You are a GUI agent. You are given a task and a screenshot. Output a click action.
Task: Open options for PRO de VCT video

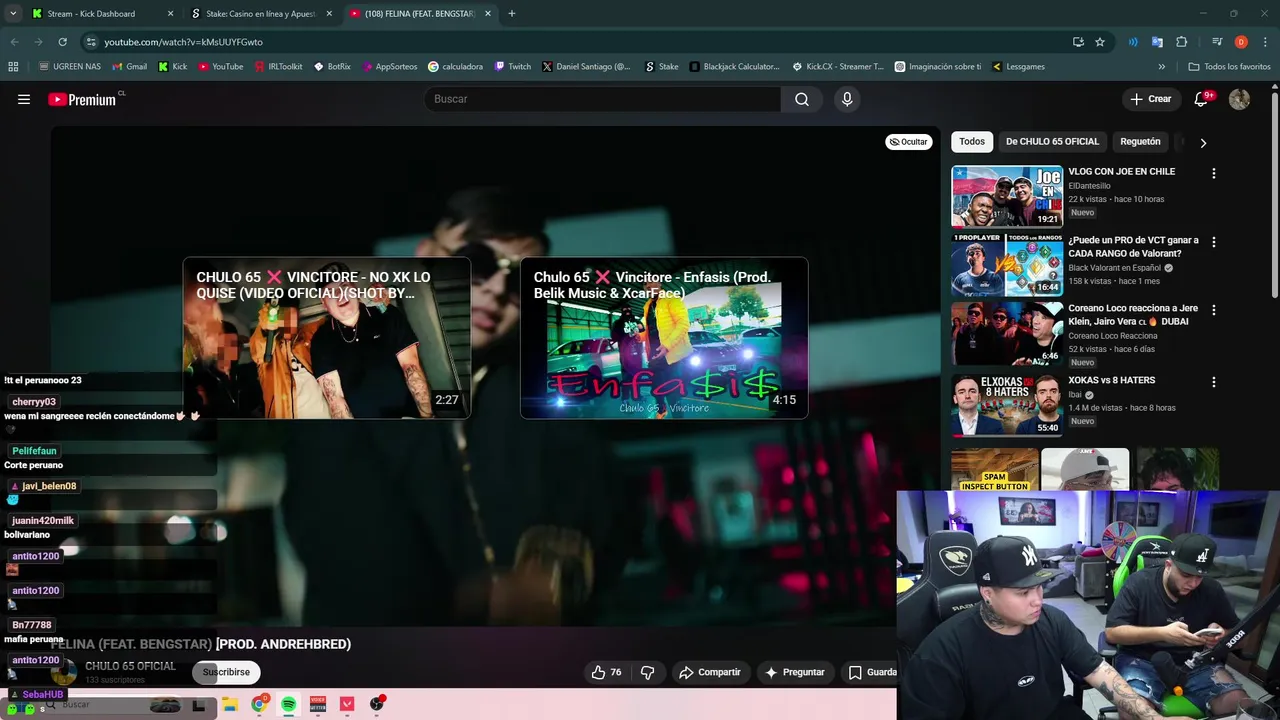tap(1214, 242)
